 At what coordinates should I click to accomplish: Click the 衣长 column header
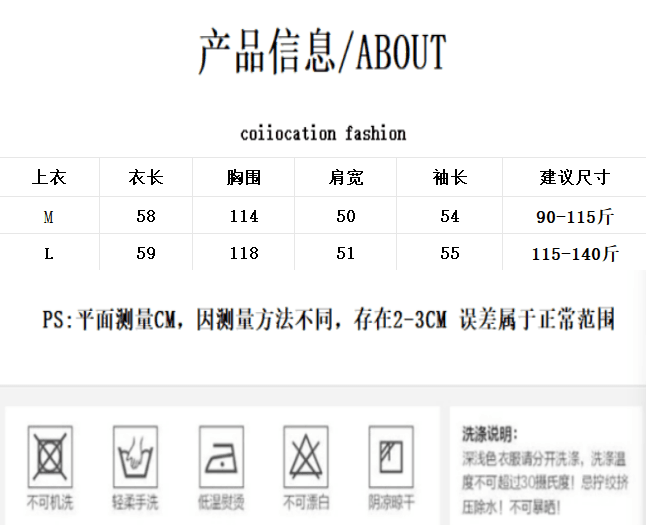coord(146,178)
